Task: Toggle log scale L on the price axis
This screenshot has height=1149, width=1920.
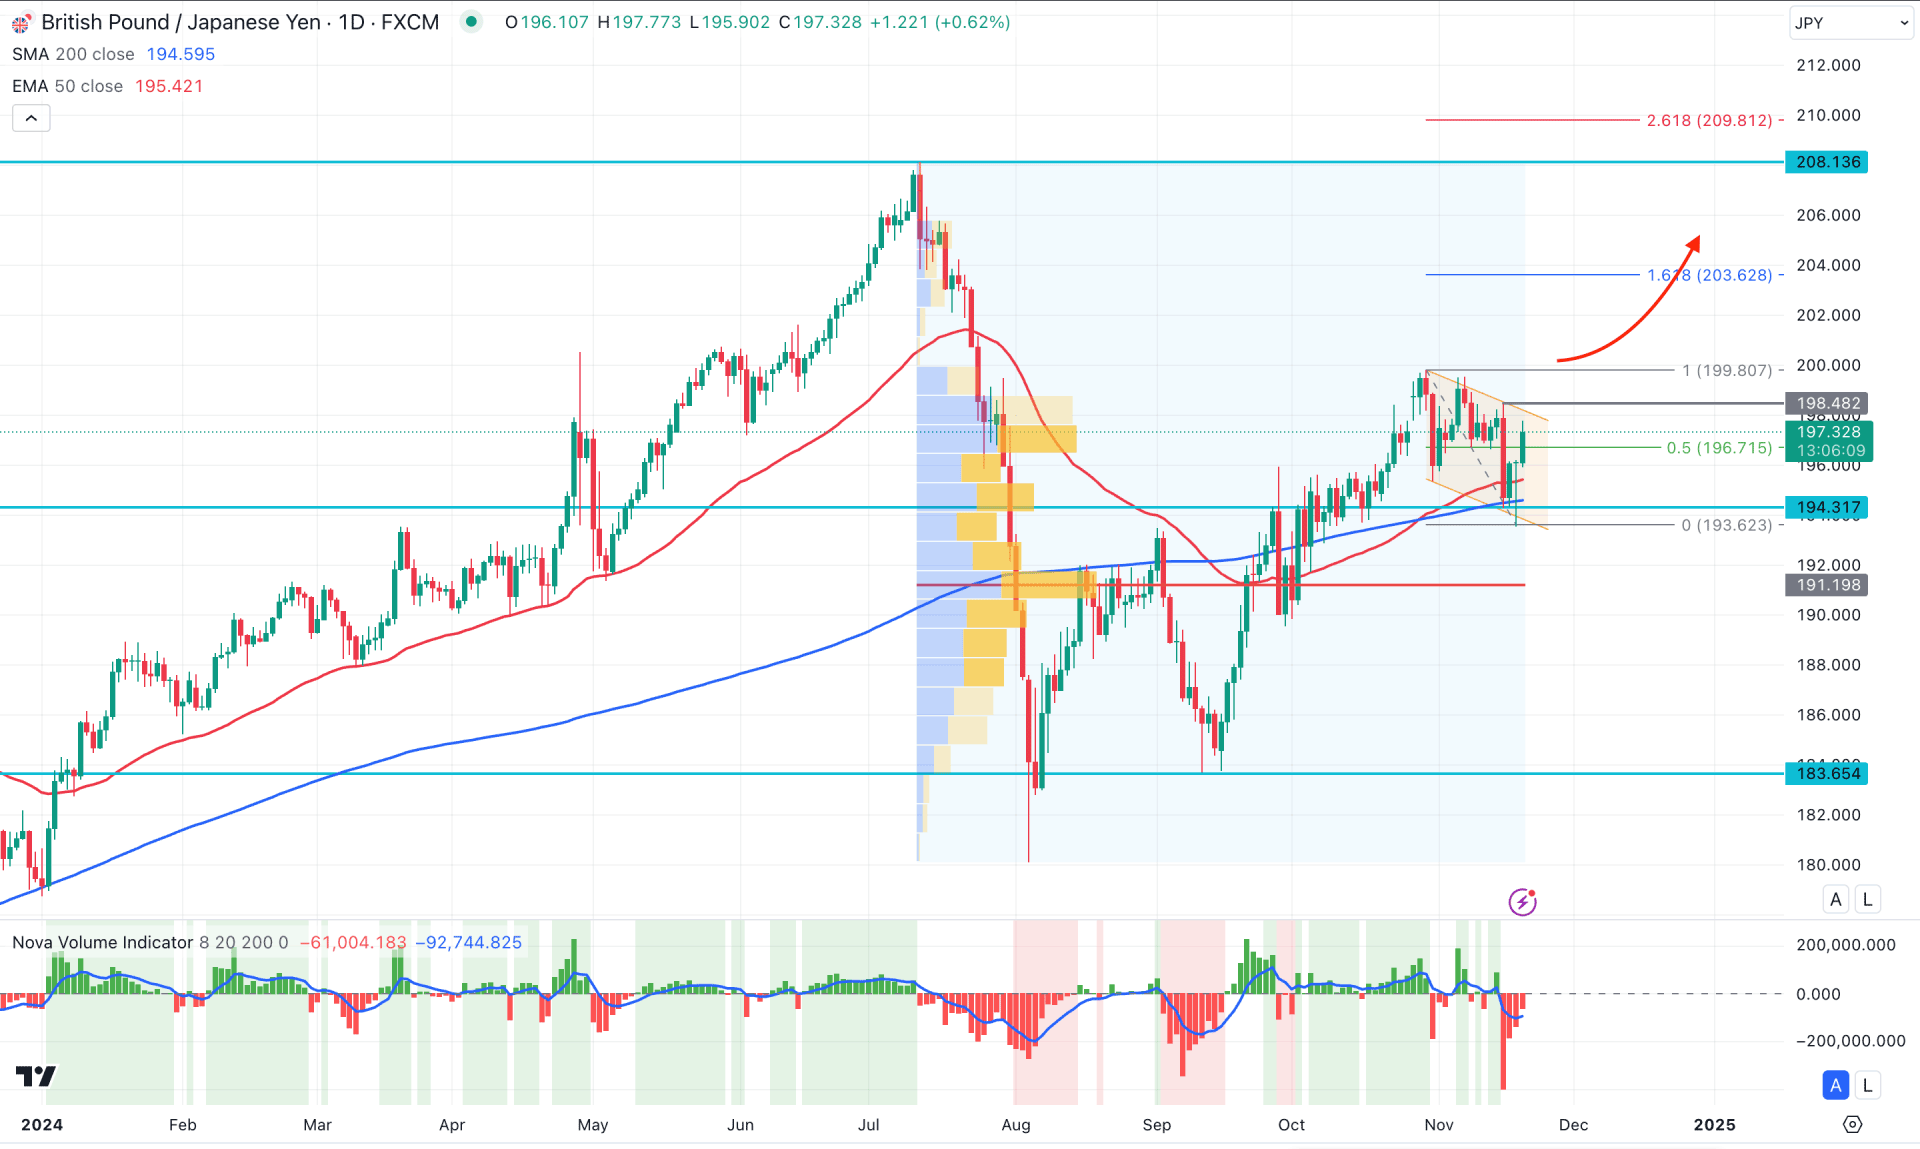Action: [x=1867, y=899]
